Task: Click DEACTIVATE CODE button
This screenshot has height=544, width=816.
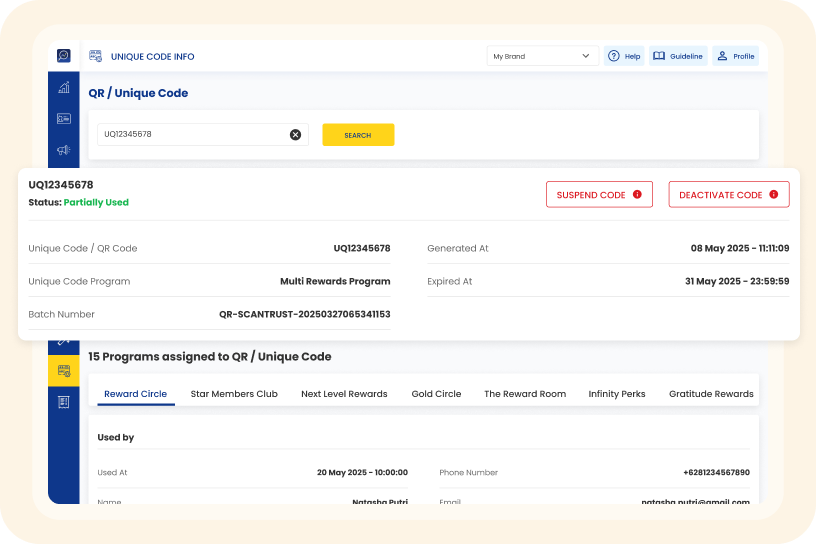Action: click(x=729, y=194)
